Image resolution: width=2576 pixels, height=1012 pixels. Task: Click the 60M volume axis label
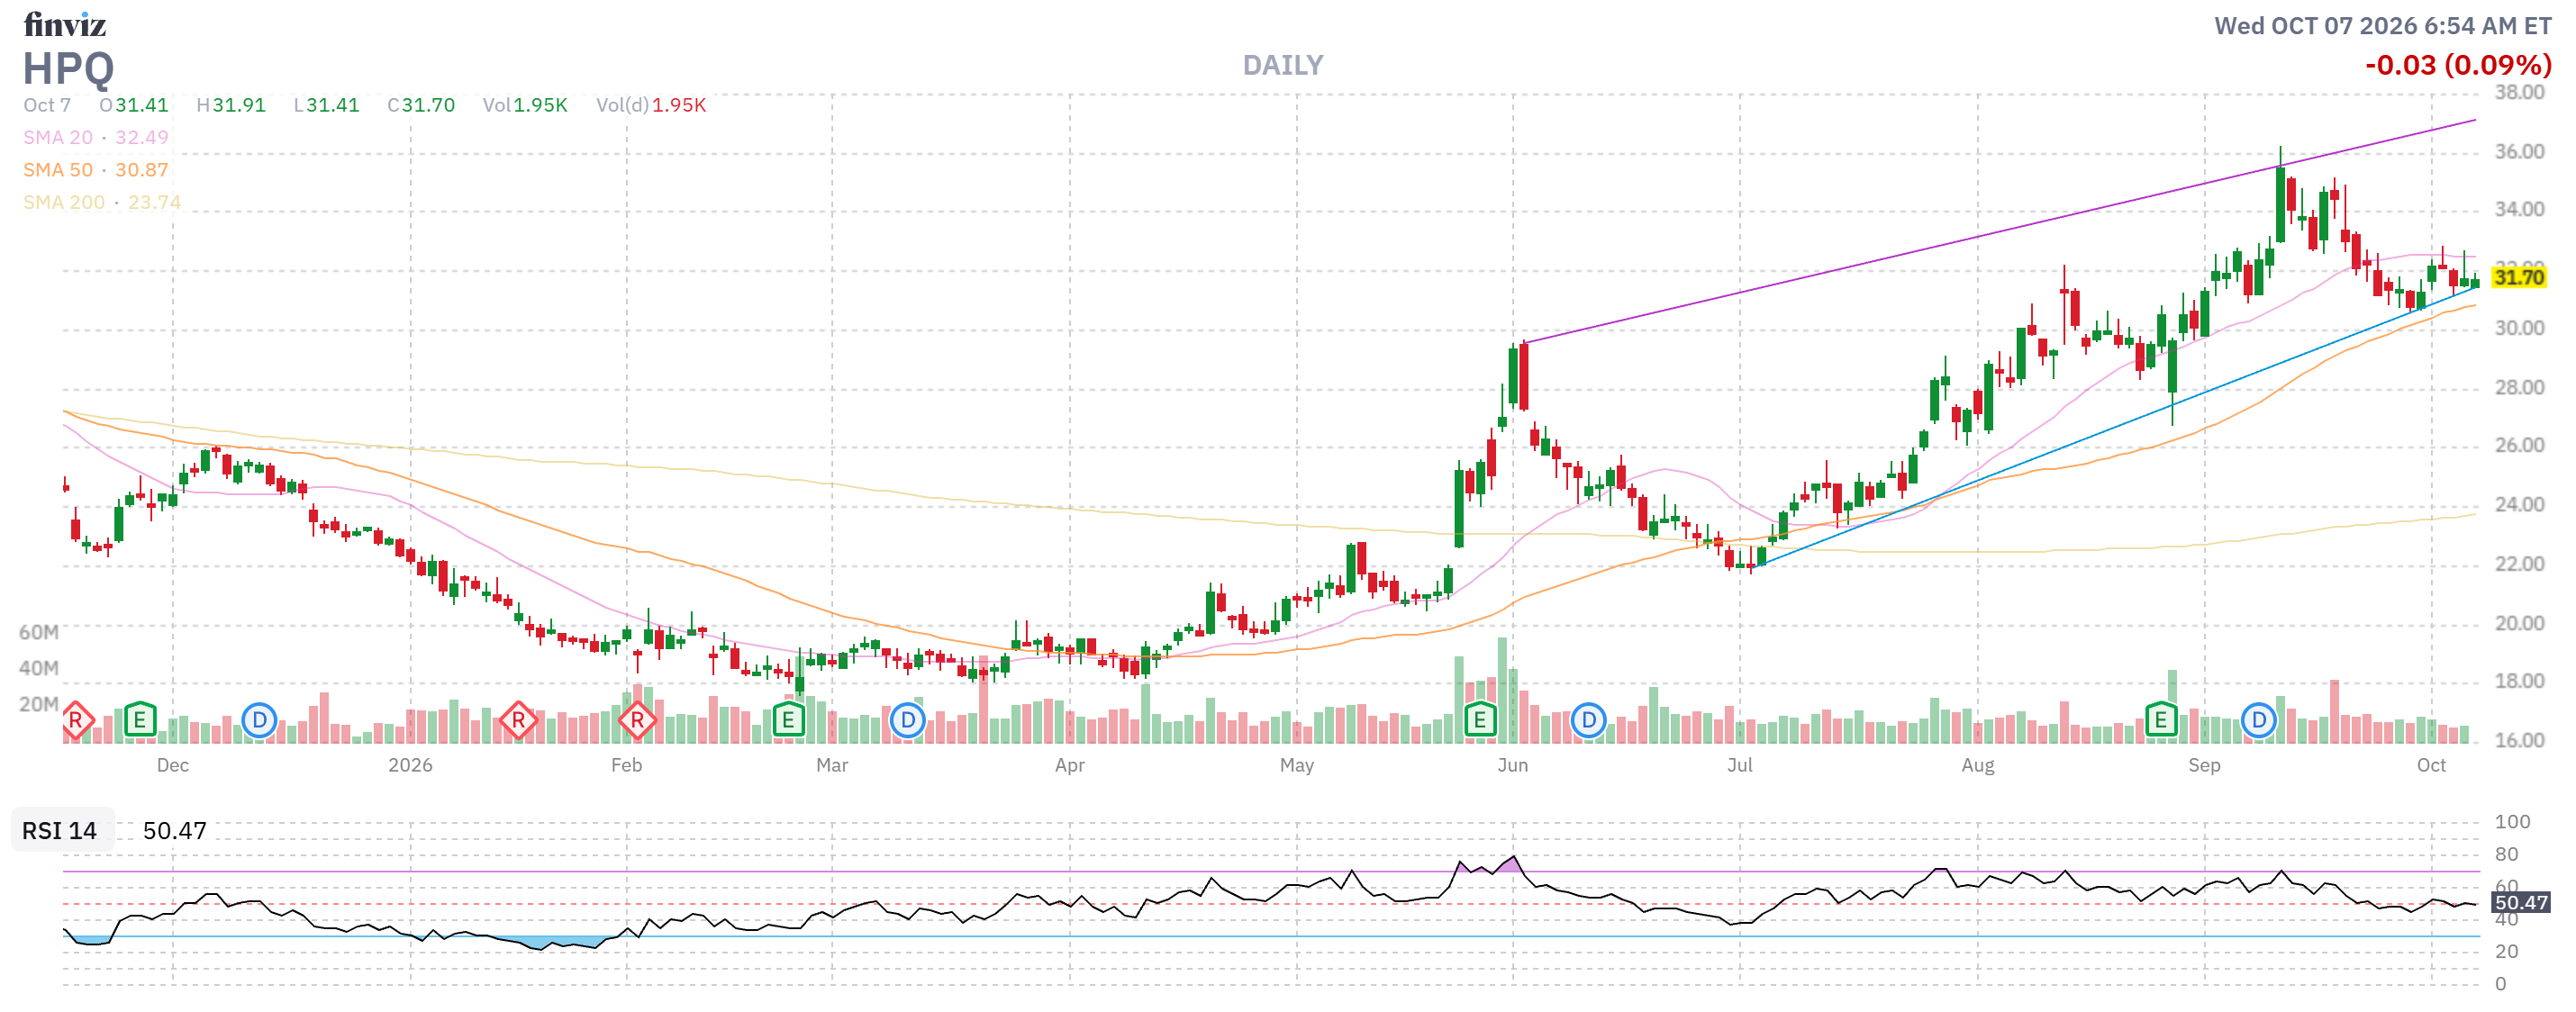point(39,632)
